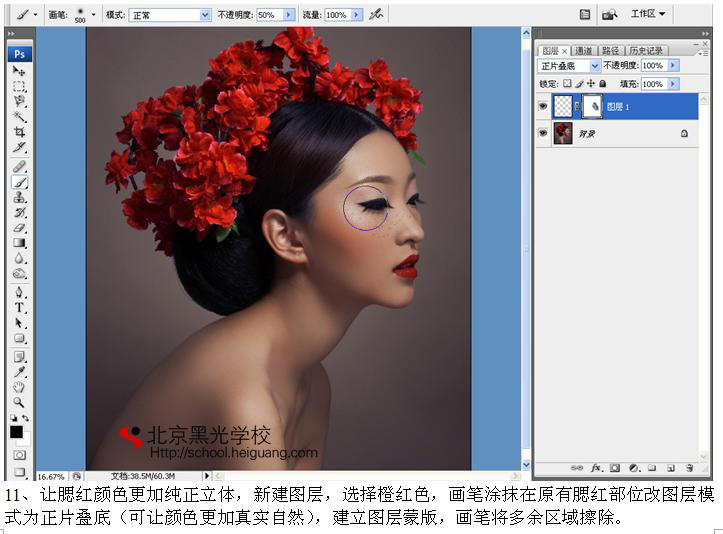Image resolution: width=723 pixels, height=534 pixels.
Task: Toggle link between layer and mask
Action: point(577,107)
